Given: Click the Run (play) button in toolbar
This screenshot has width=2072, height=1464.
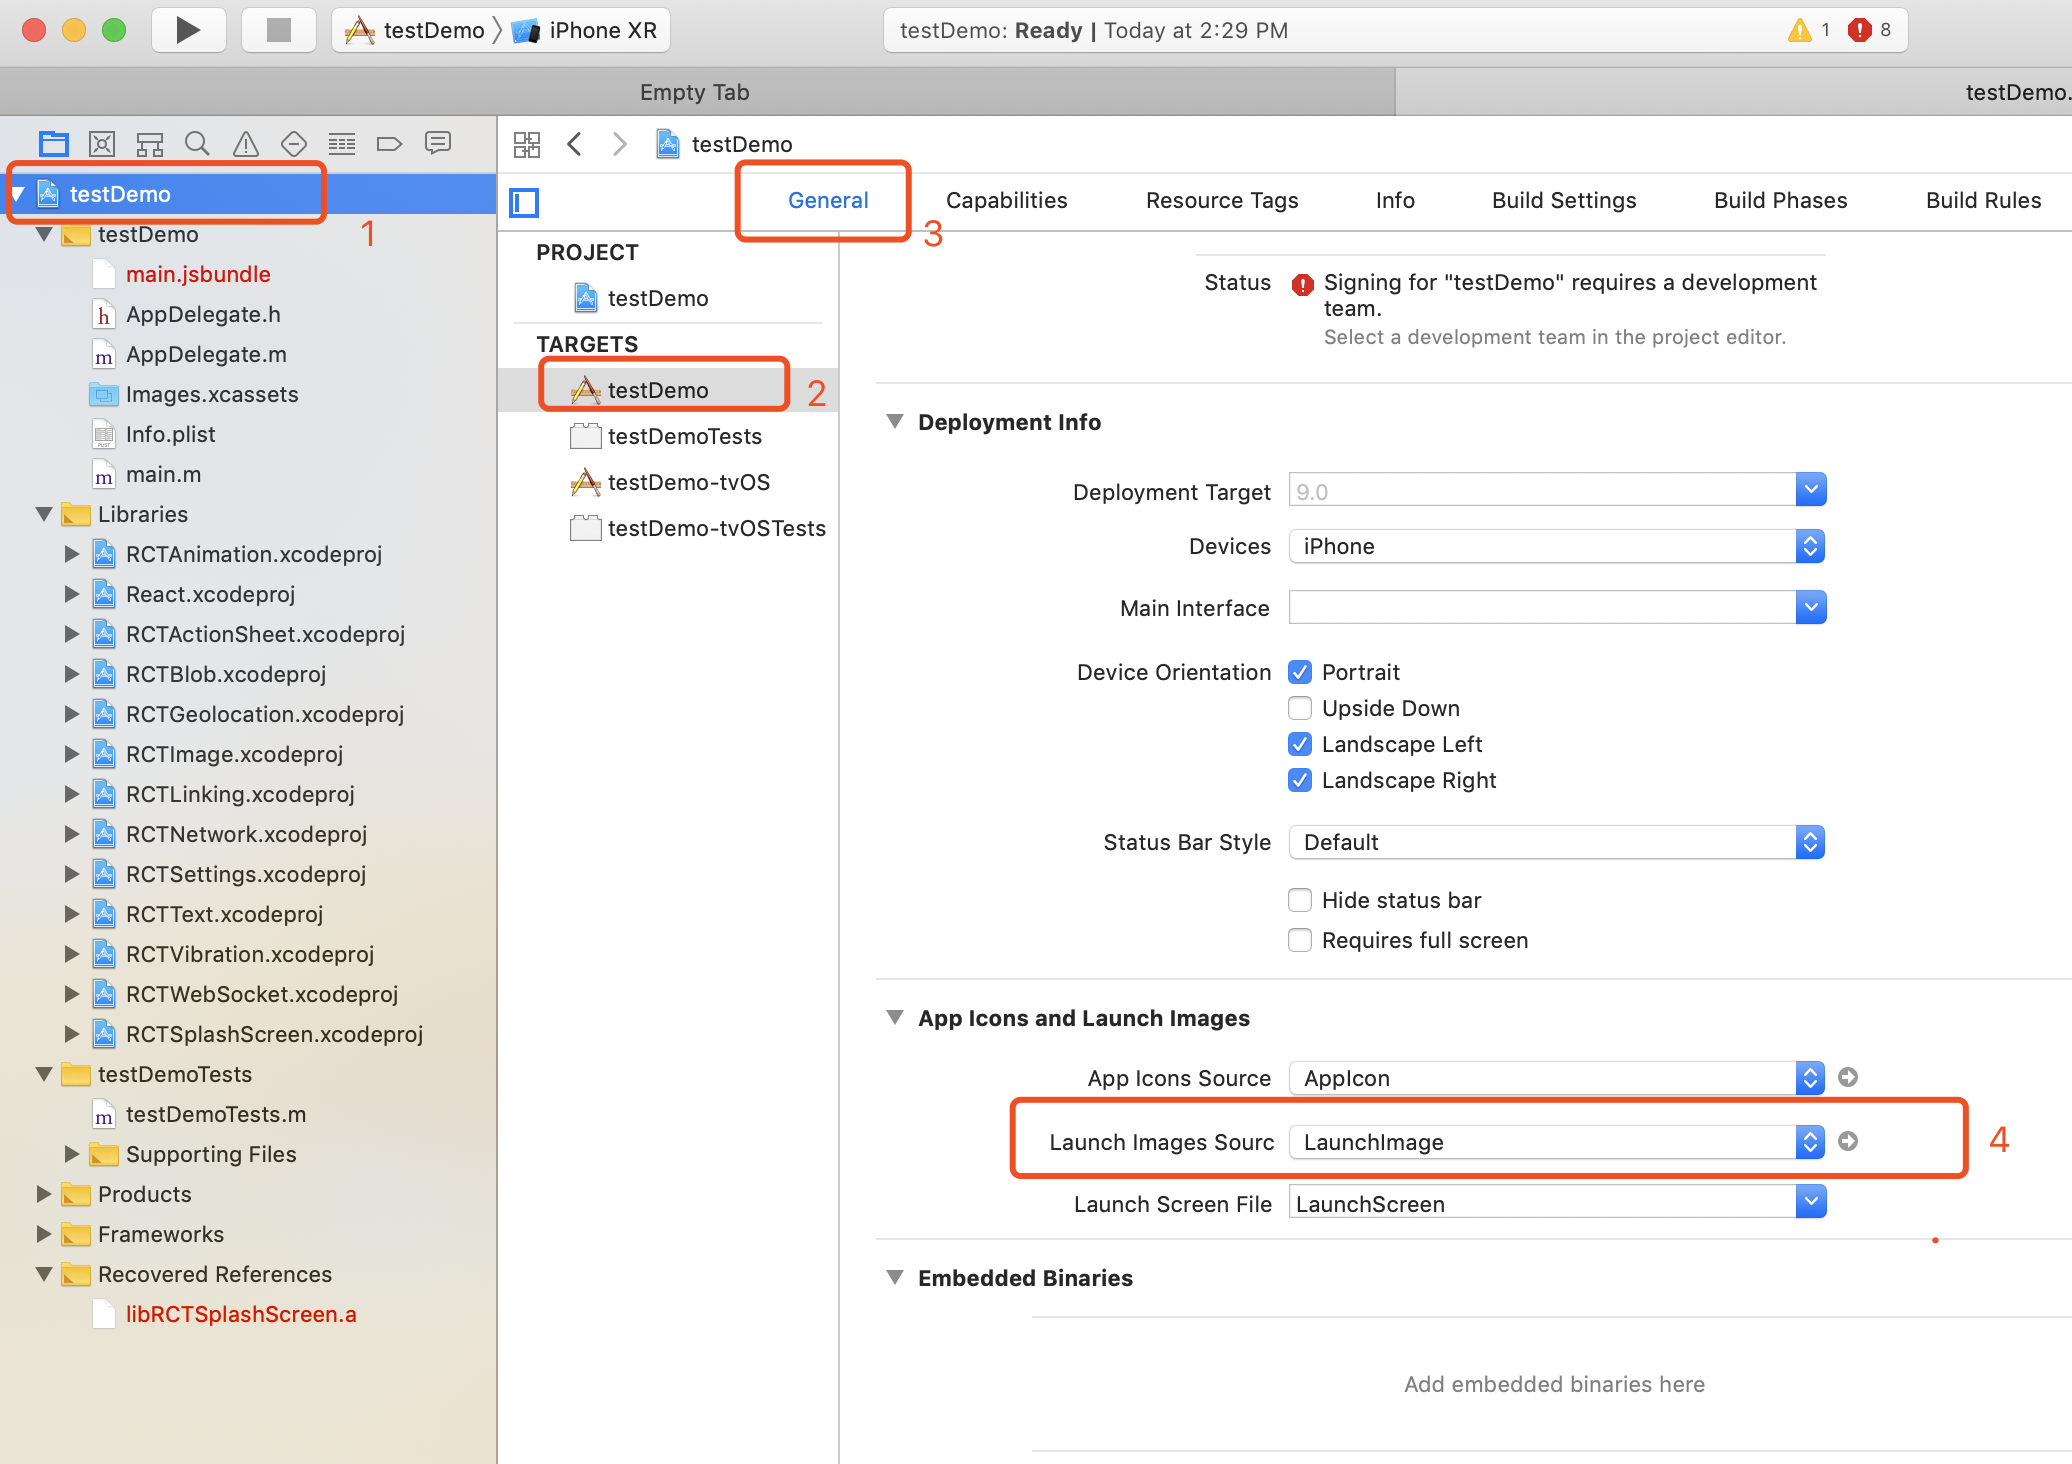Looking at the screenshot, I should (188, 30).
